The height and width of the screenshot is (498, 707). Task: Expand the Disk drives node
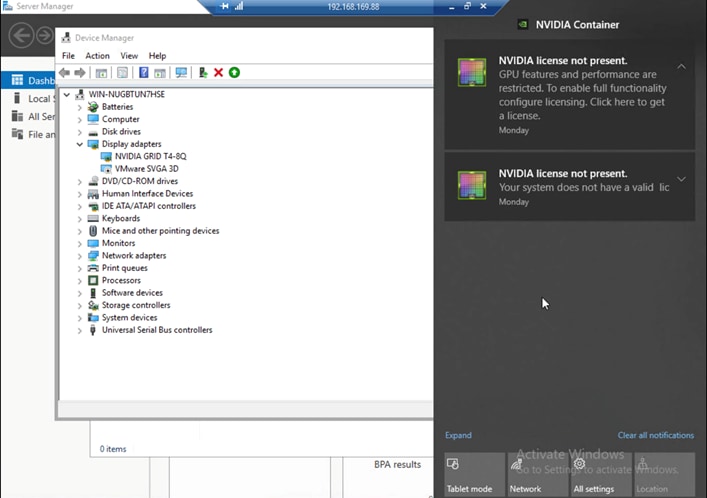79,132
